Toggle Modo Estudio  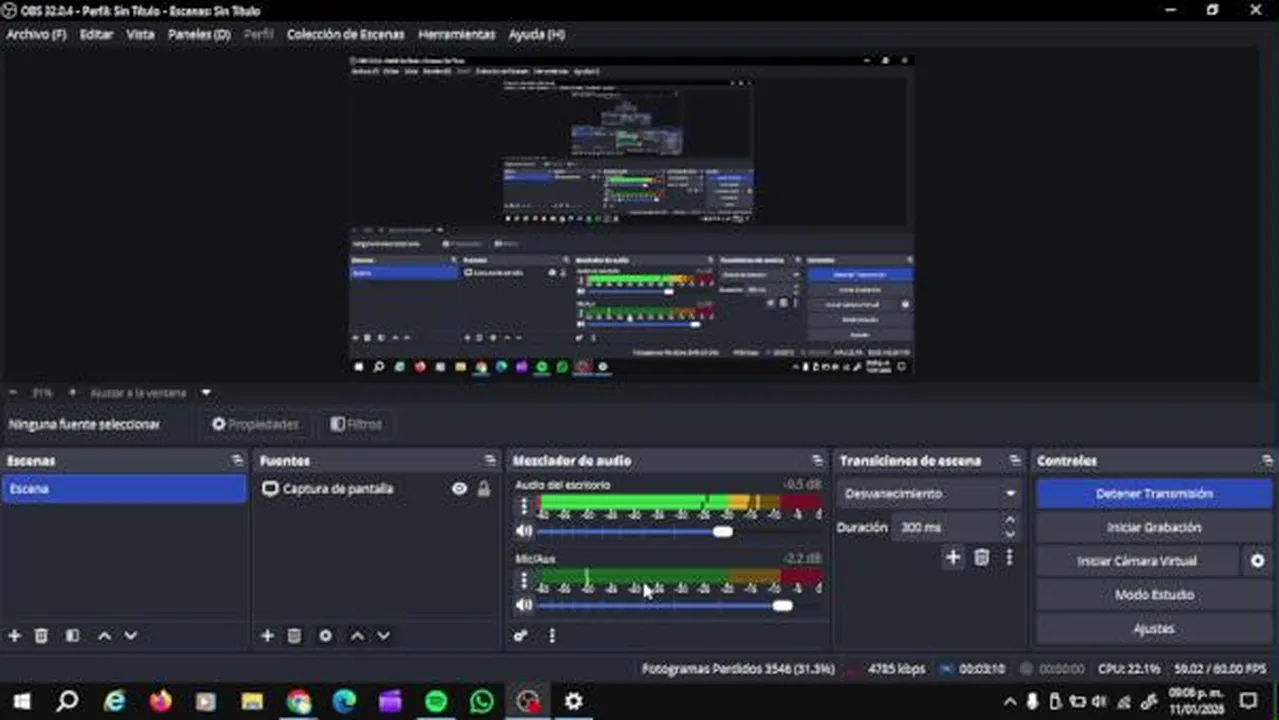[1154, 595]
